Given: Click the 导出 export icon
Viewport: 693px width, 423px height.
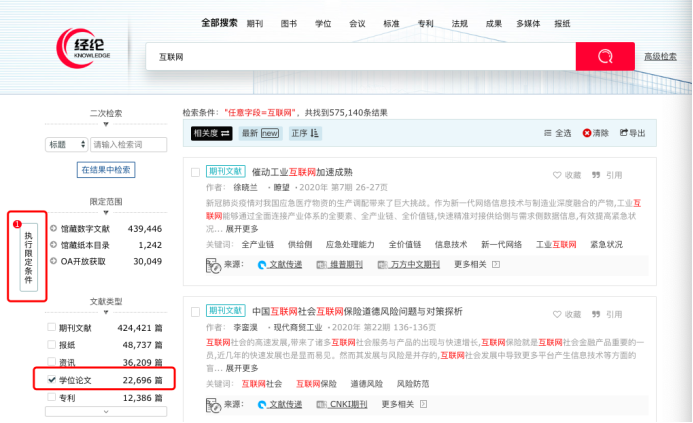Looking at the screenshot, I should [x=625, y=133].
